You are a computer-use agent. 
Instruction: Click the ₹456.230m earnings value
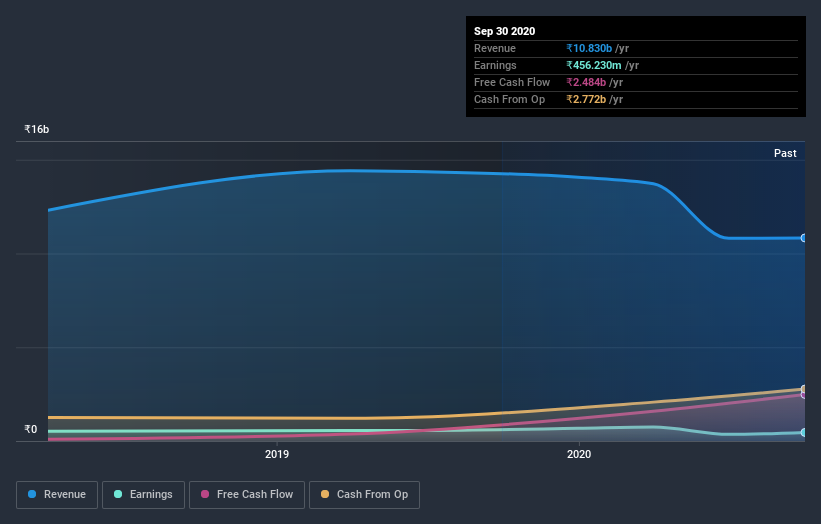[x=593, y=65]
